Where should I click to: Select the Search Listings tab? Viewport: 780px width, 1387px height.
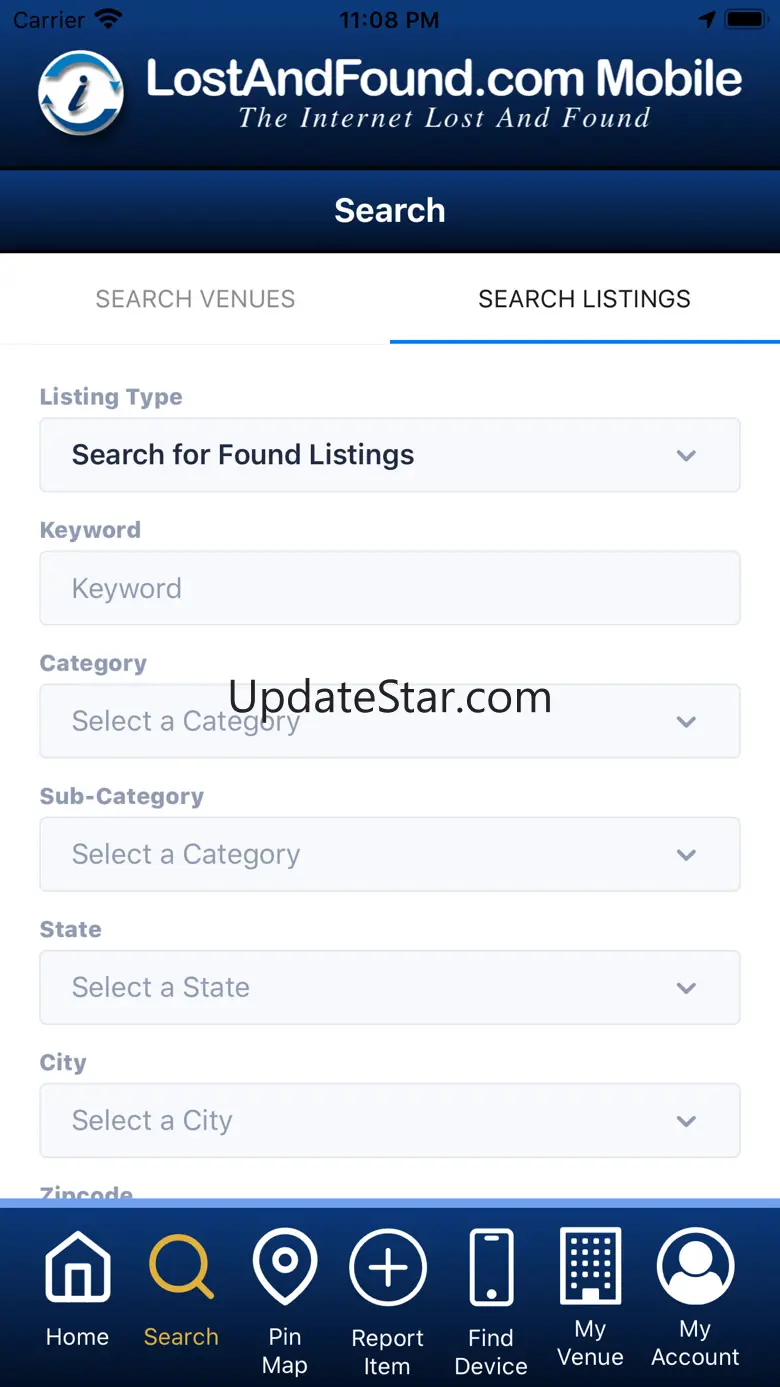point(585,299)
